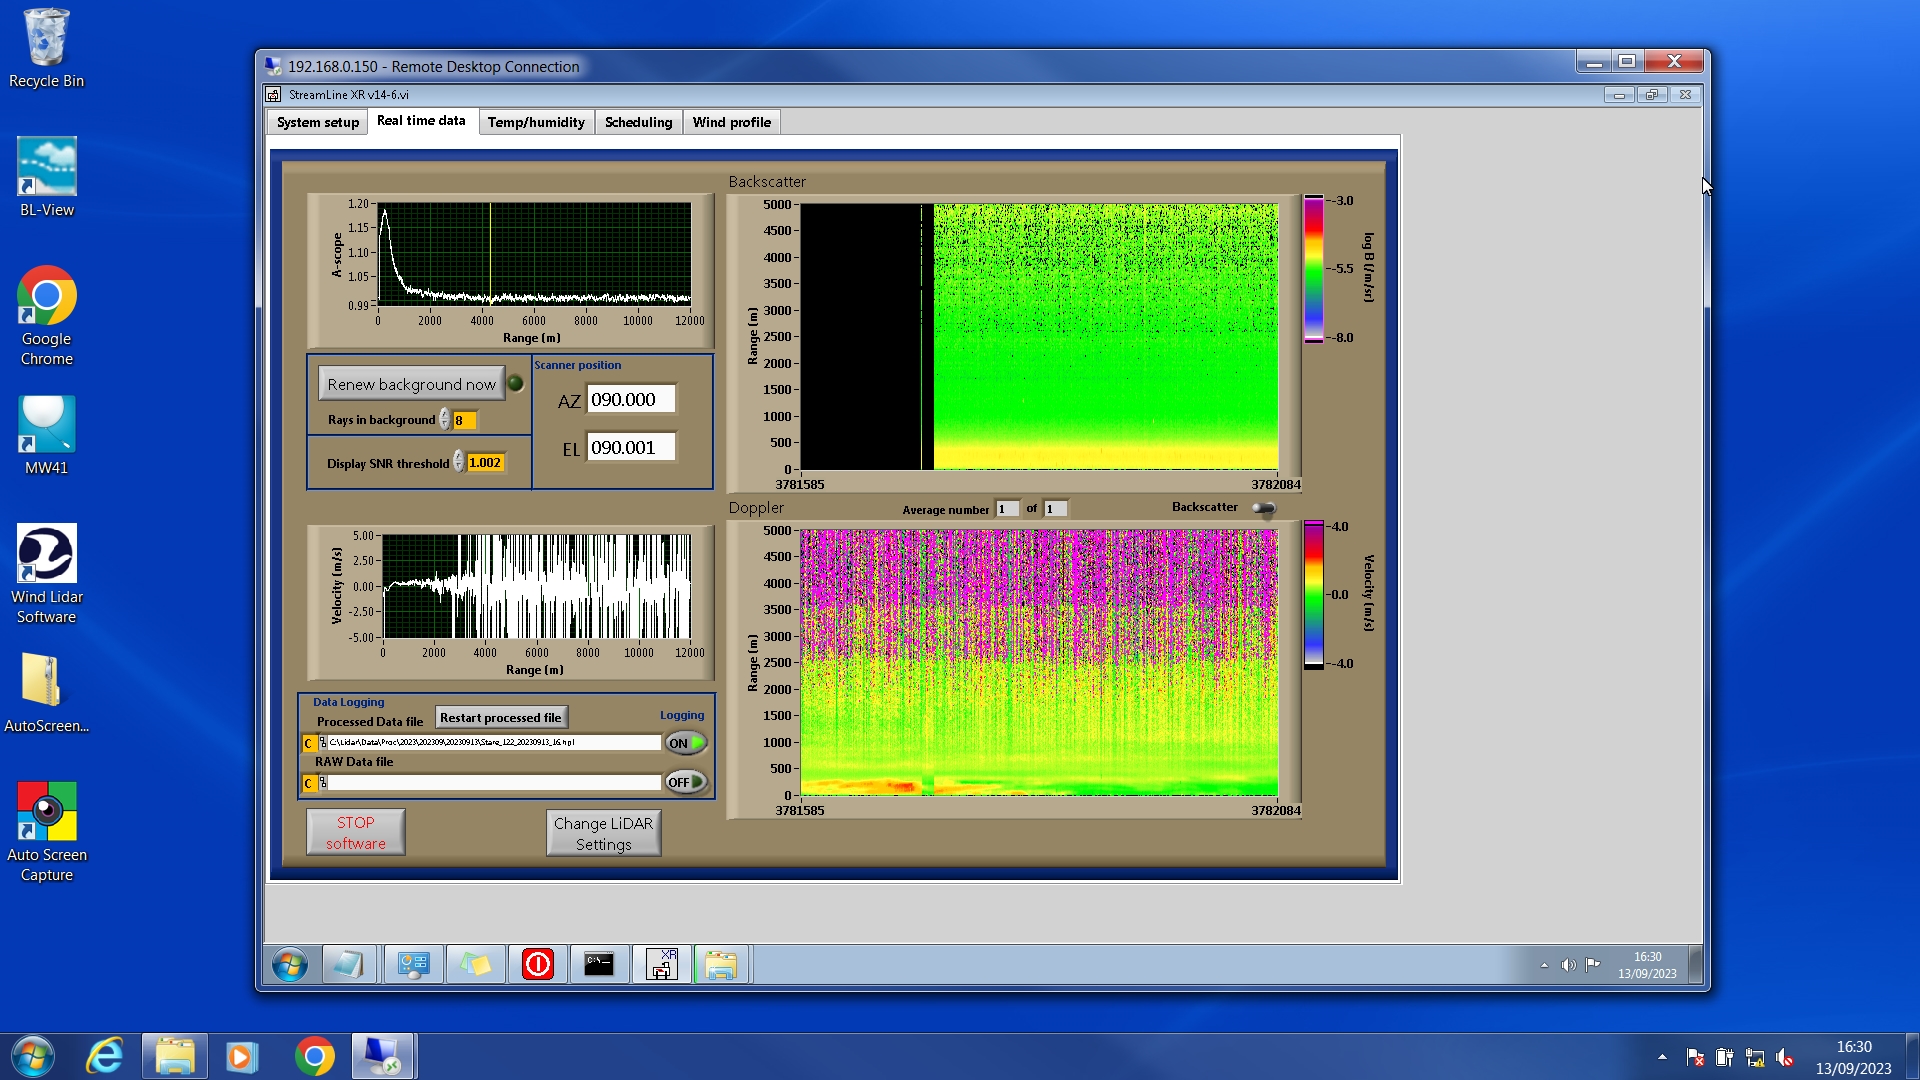Open command prompt in the remote taskbar
This screenshot has width=1920, height=1080.
point(599,965)
